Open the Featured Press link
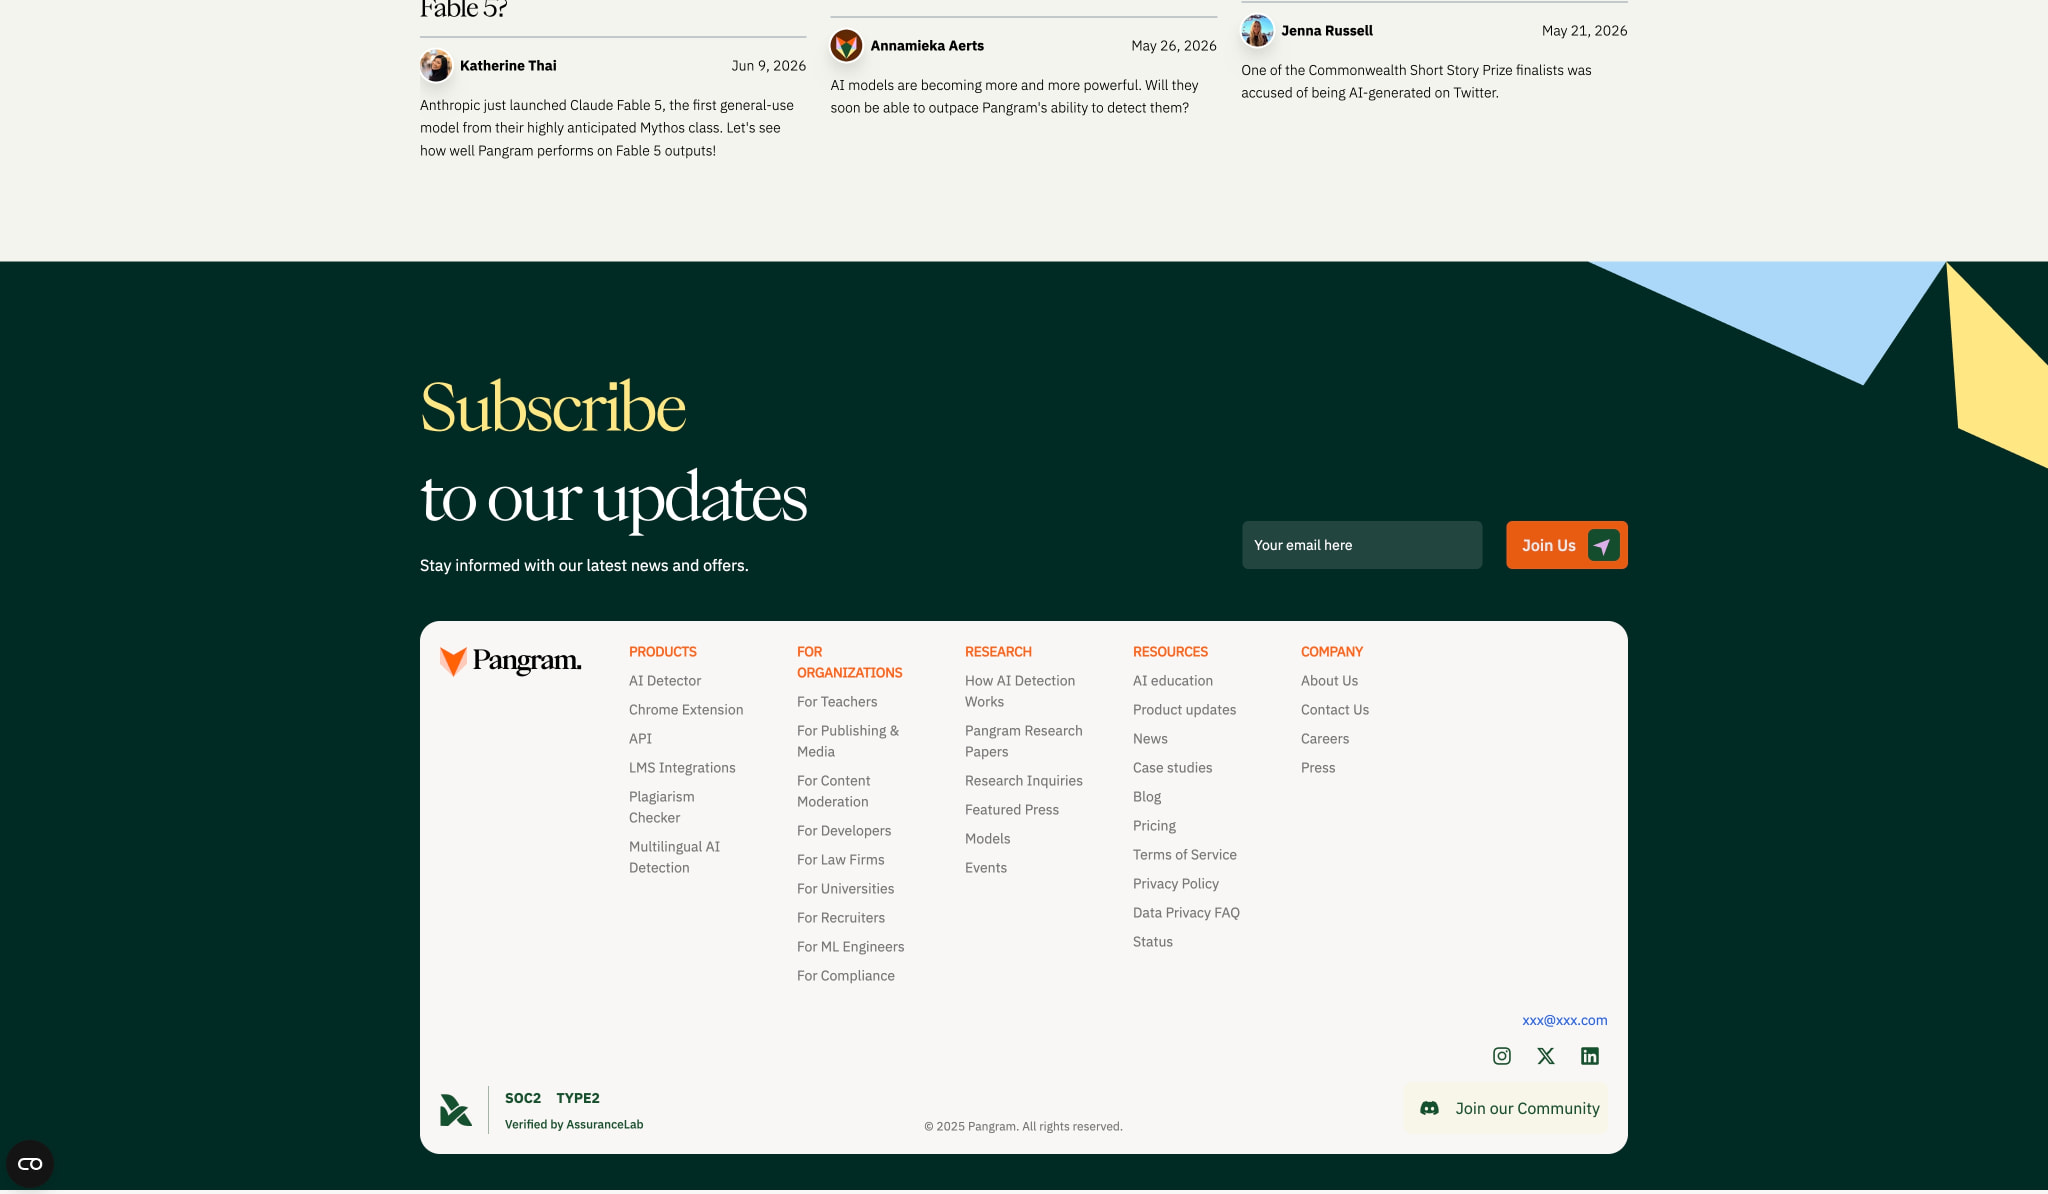The height and width of the screenshot is (1194, 2048). point(1012,810)
